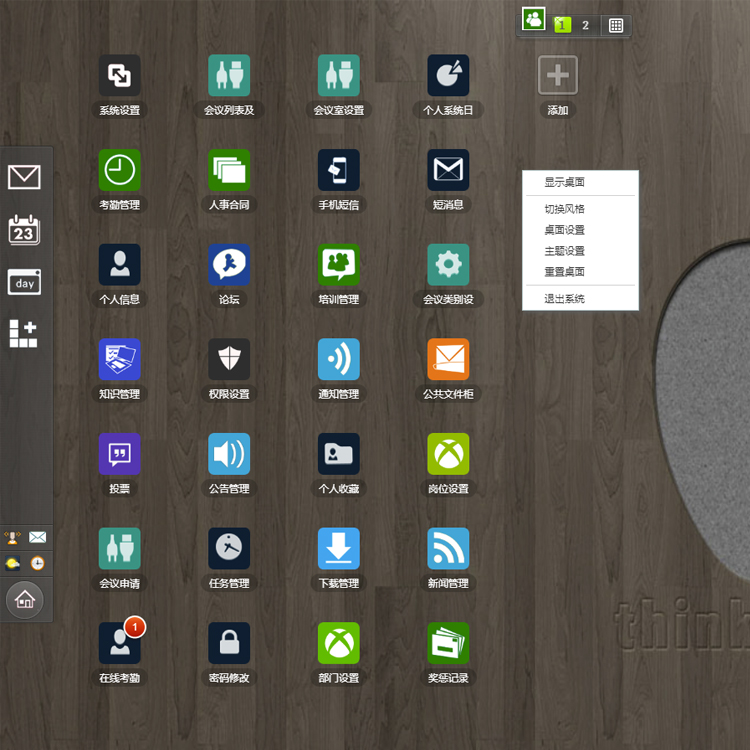Screen dimensions: 750x750
Task: Switch to desktop page 2
Action: coord(585,25)
